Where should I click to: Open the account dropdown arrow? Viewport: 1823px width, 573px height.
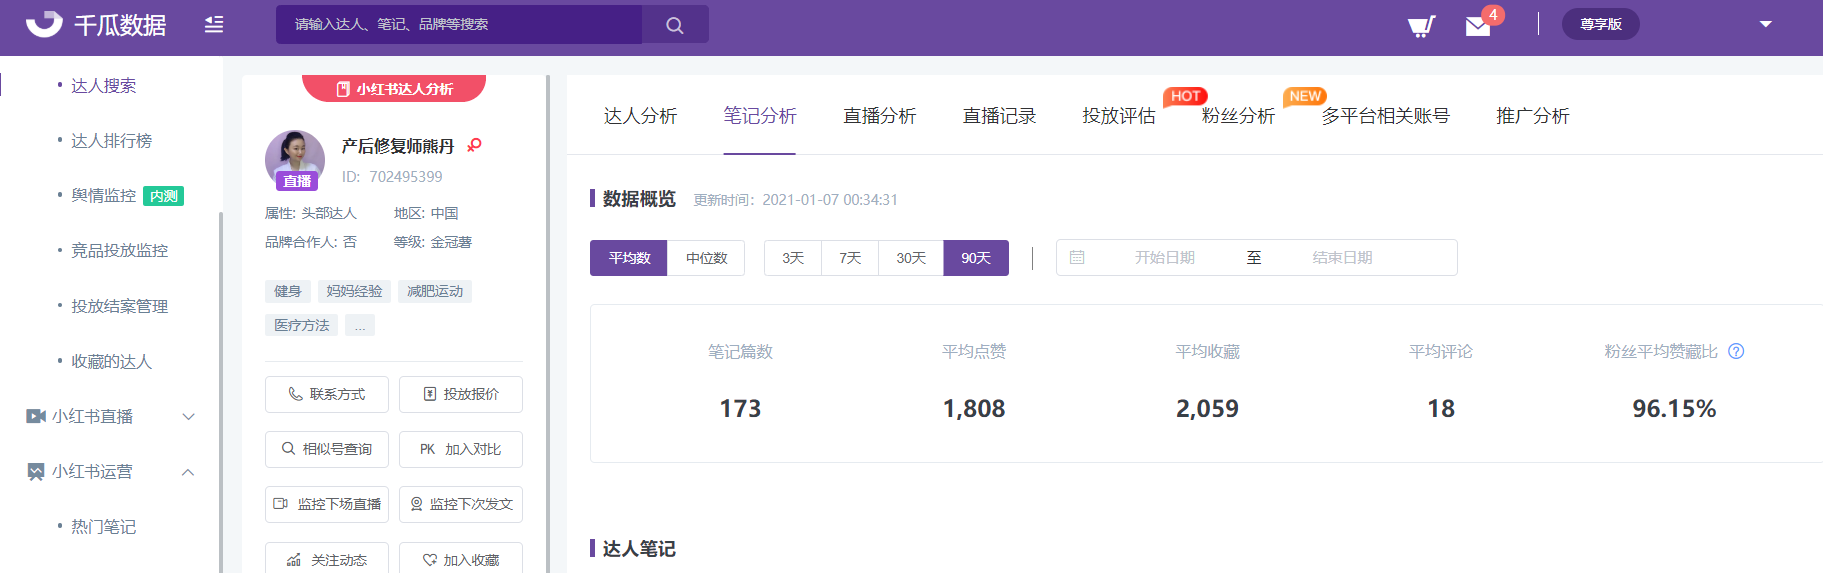[1765, 24]
